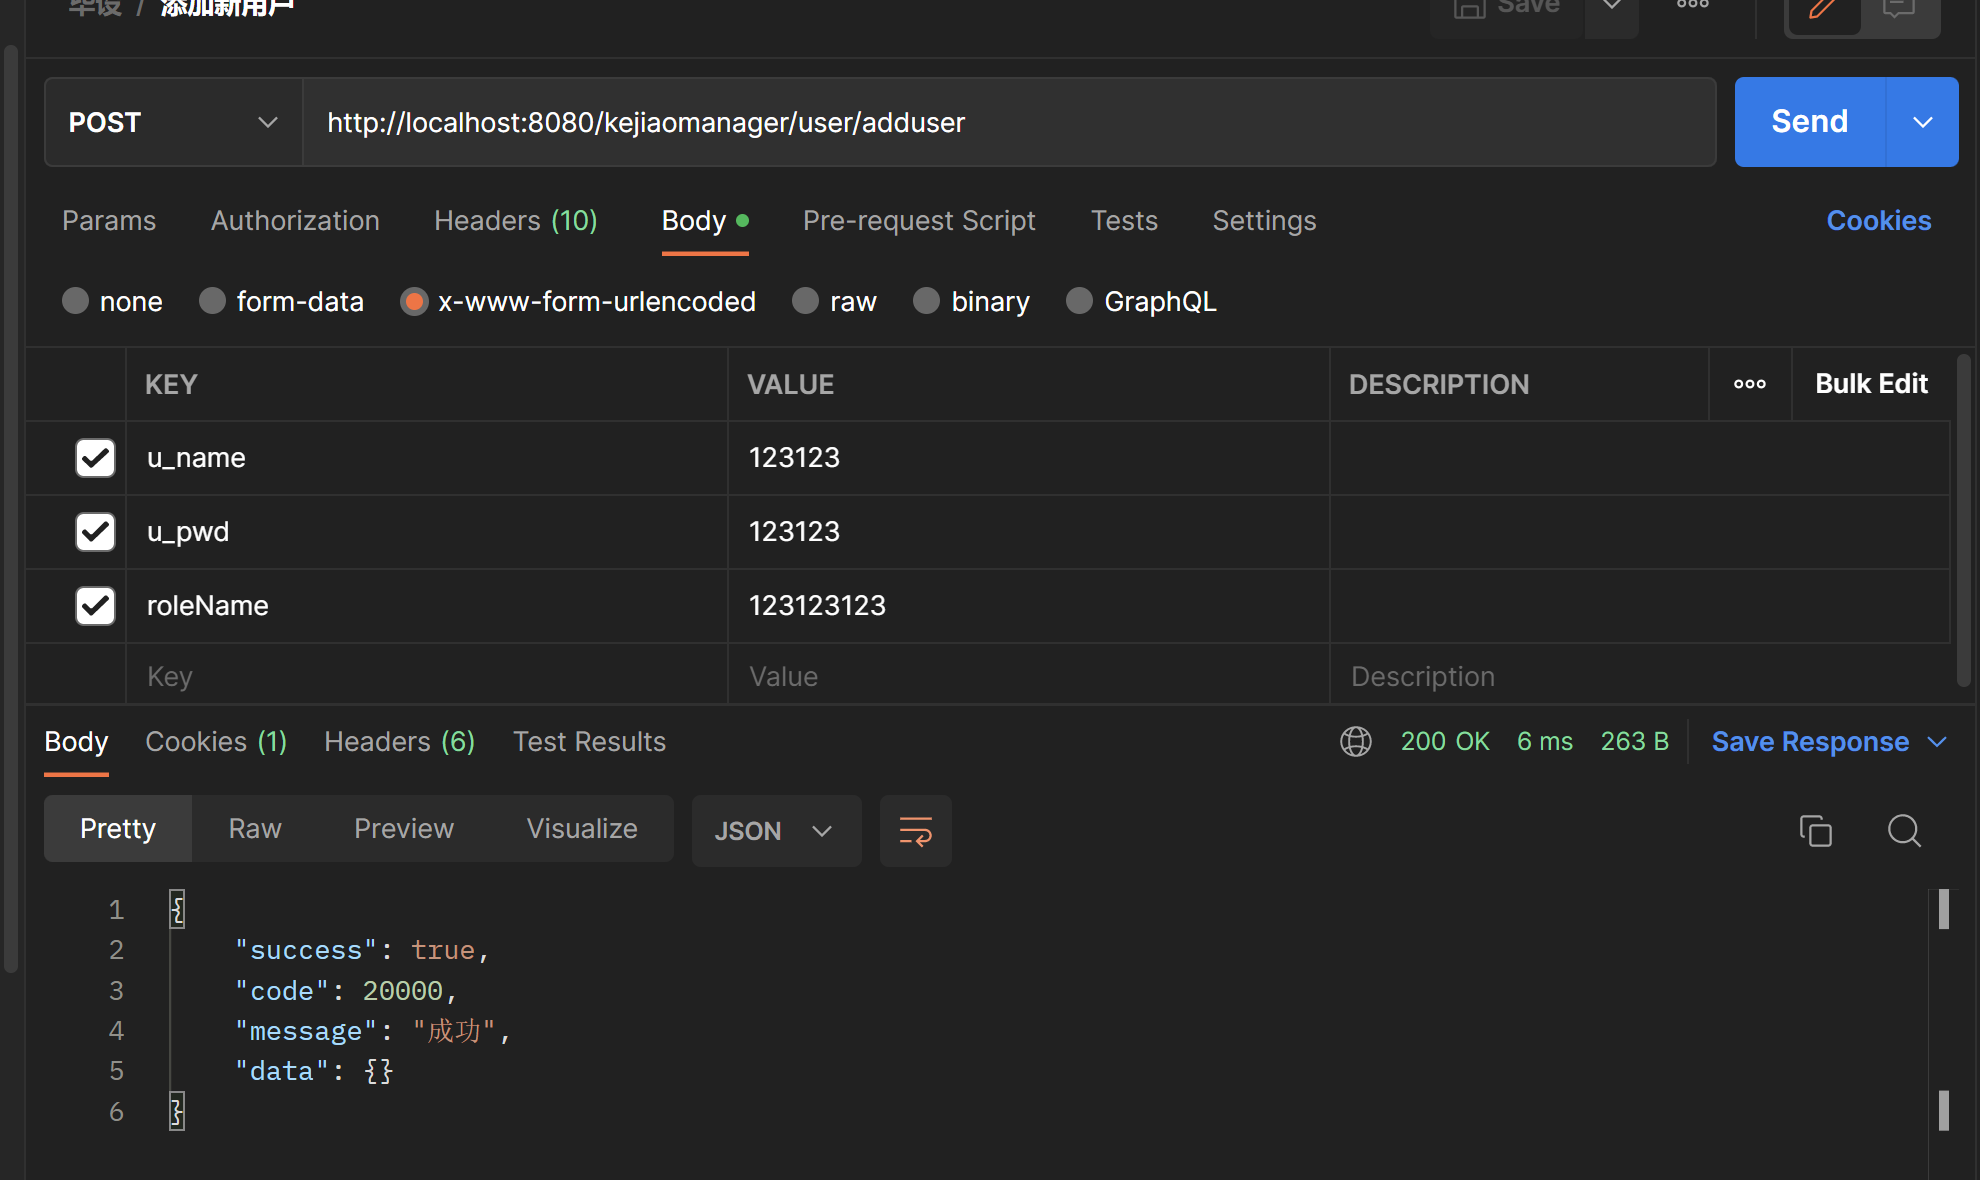Open the response Cookies (1) tab
Screen dimensions: 1980x1180
pos(216,741)
